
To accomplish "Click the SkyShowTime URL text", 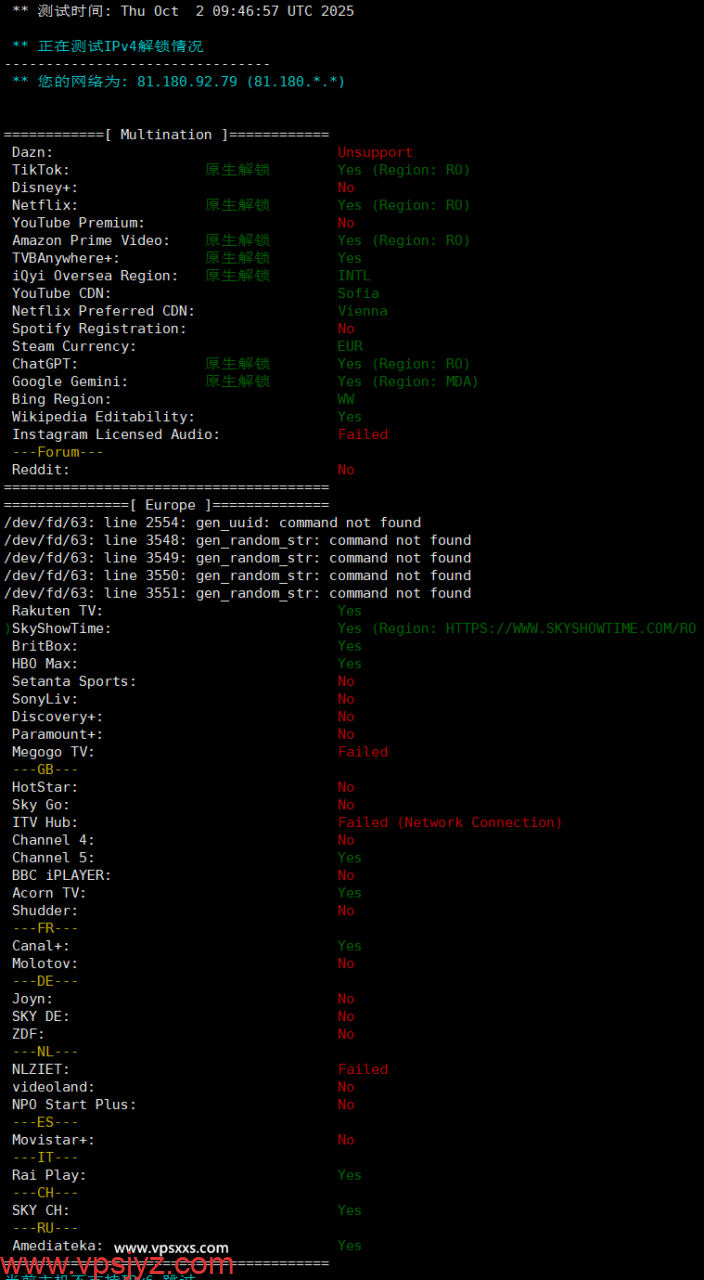I will (x=570, y=628).
